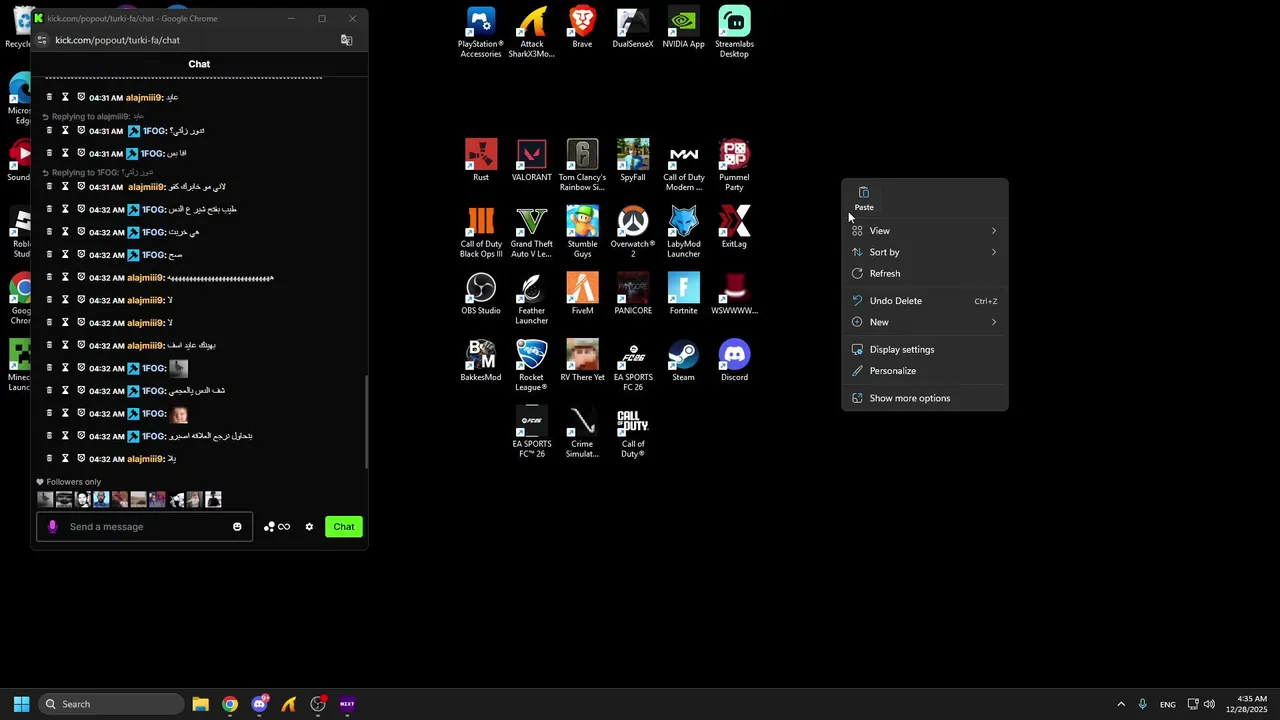Launch the NVIDIA App desktop icon
Screen dimensions: 1280x720
click(683, 28)
